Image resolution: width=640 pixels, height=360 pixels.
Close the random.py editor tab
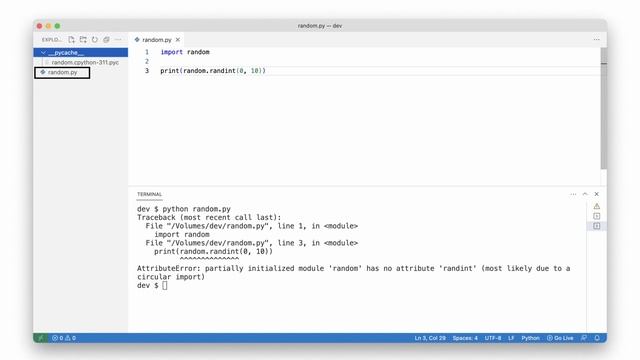click(178, 40)
